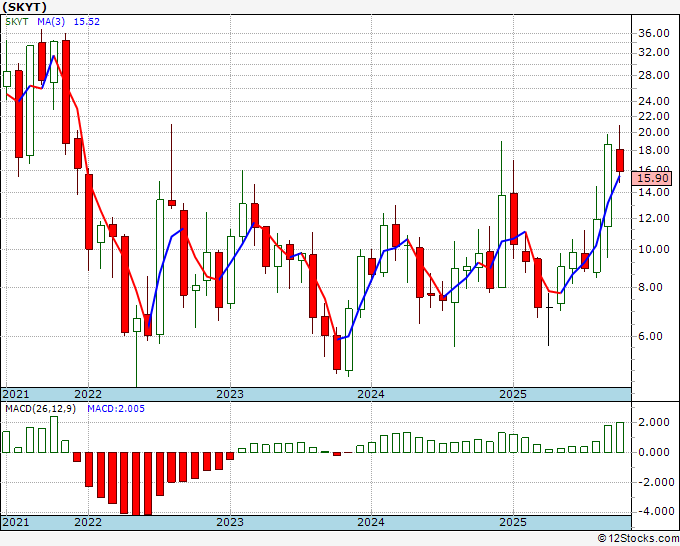This screenshot has height=546, width=680.
Task: Click the ©12Stocks.com attribution link
Action: pos(638,539)
